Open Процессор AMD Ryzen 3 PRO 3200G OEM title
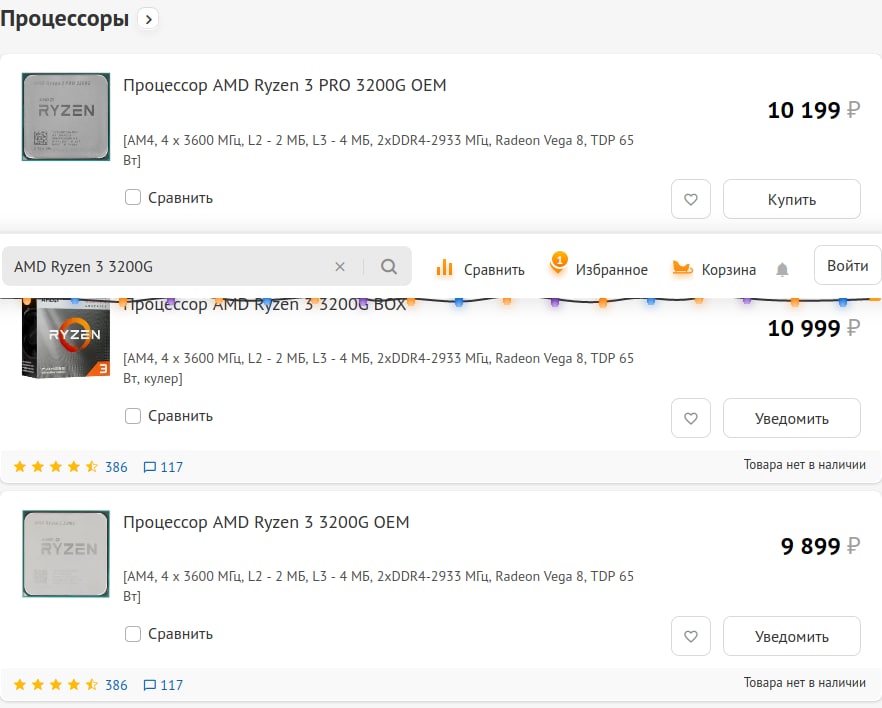882x708 pixels. point(285,85)
